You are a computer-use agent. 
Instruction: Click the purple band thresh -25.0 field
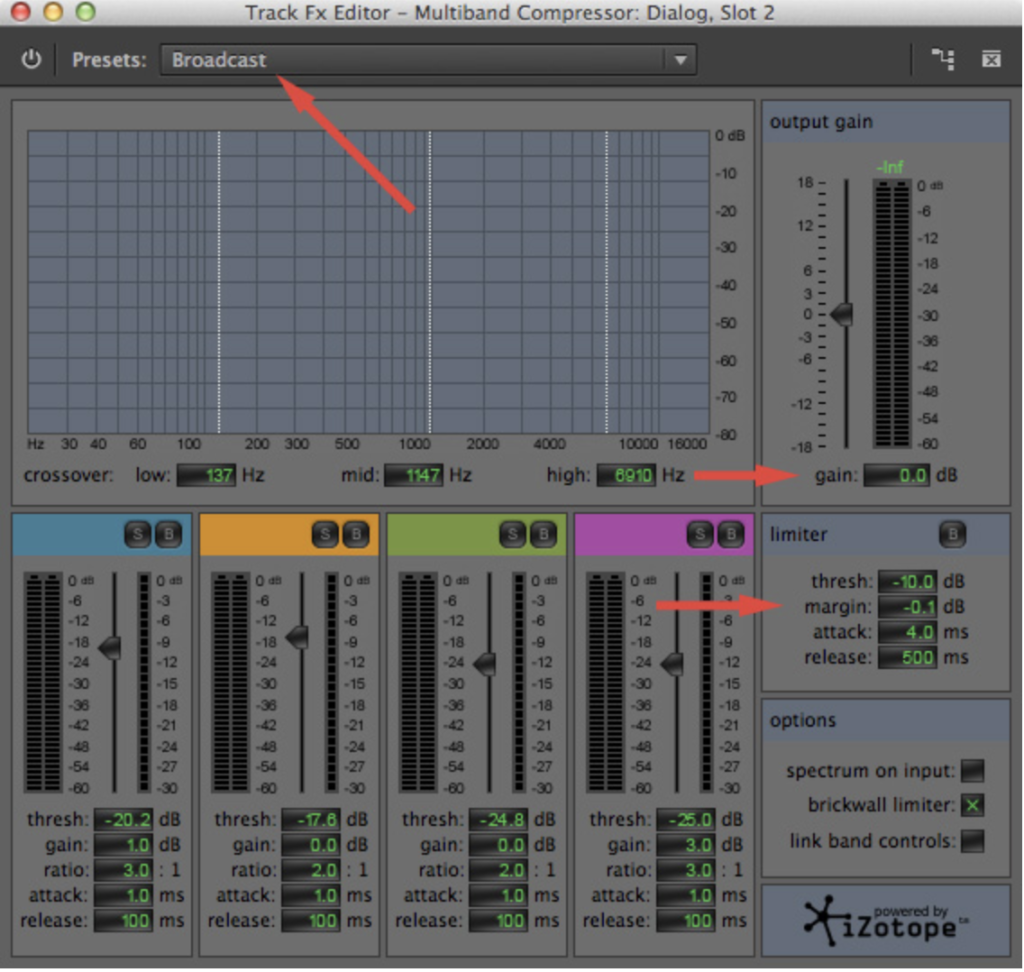[686, 819]
